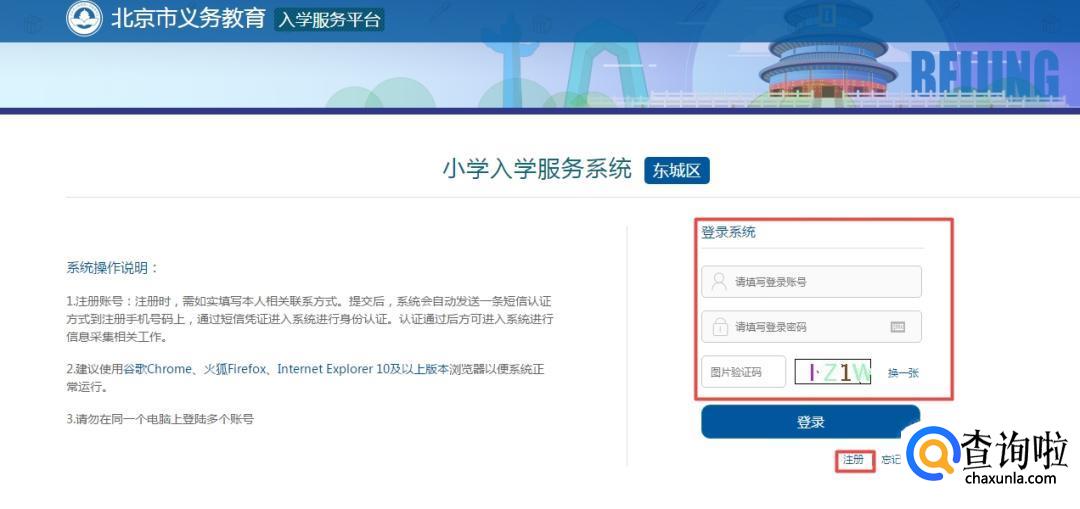Click the instruction paragraph starting 1.注册账号

point(310,319)
